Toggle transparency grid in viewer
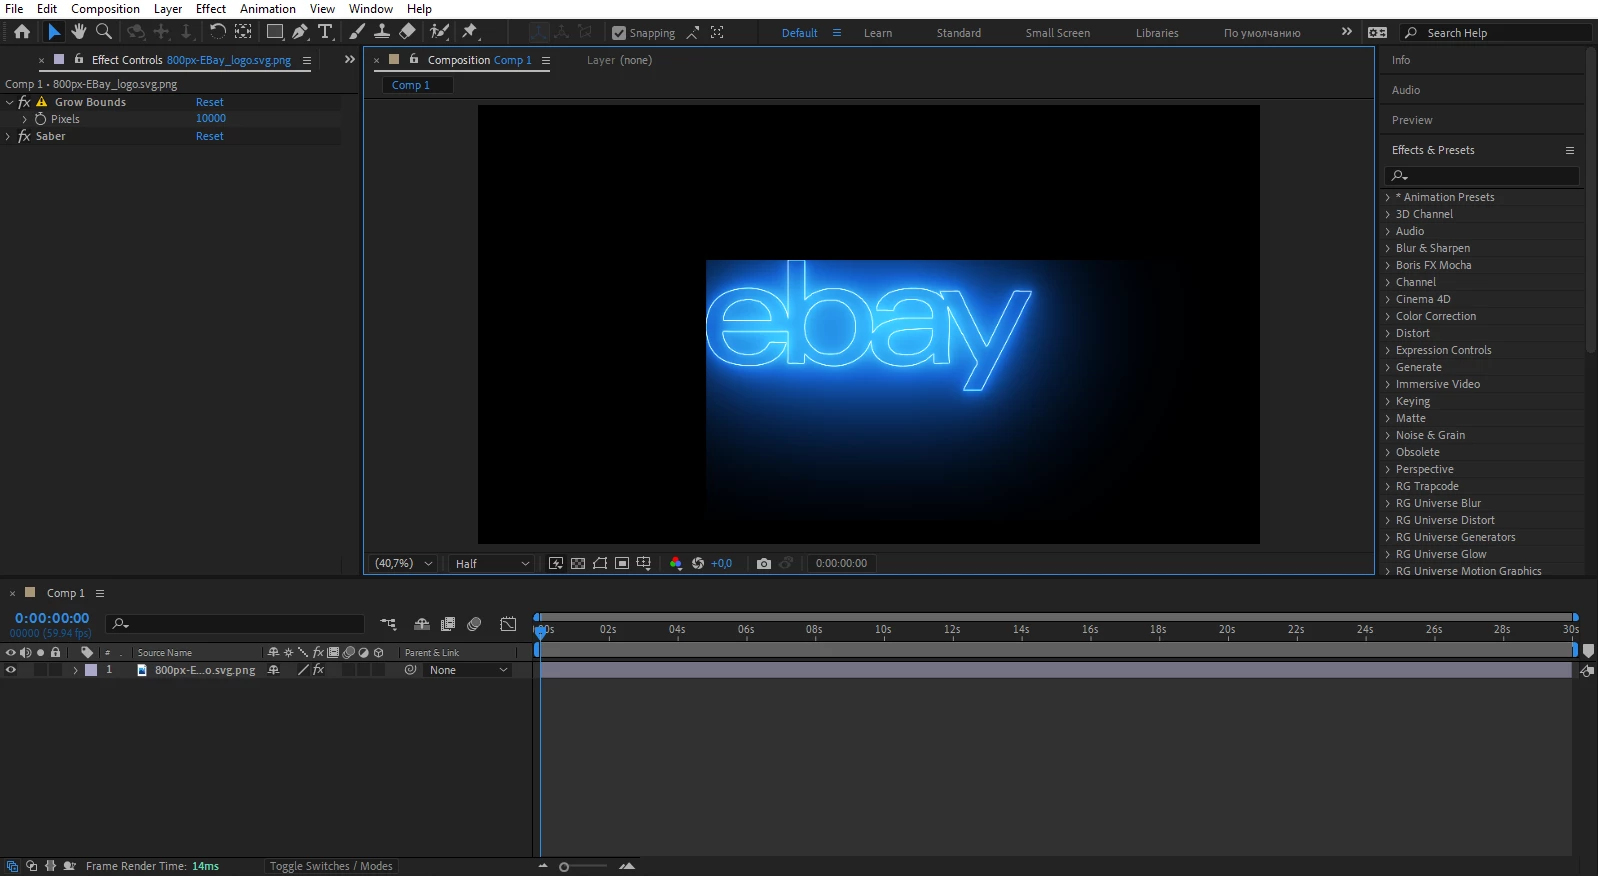 [x=578, y=564]
